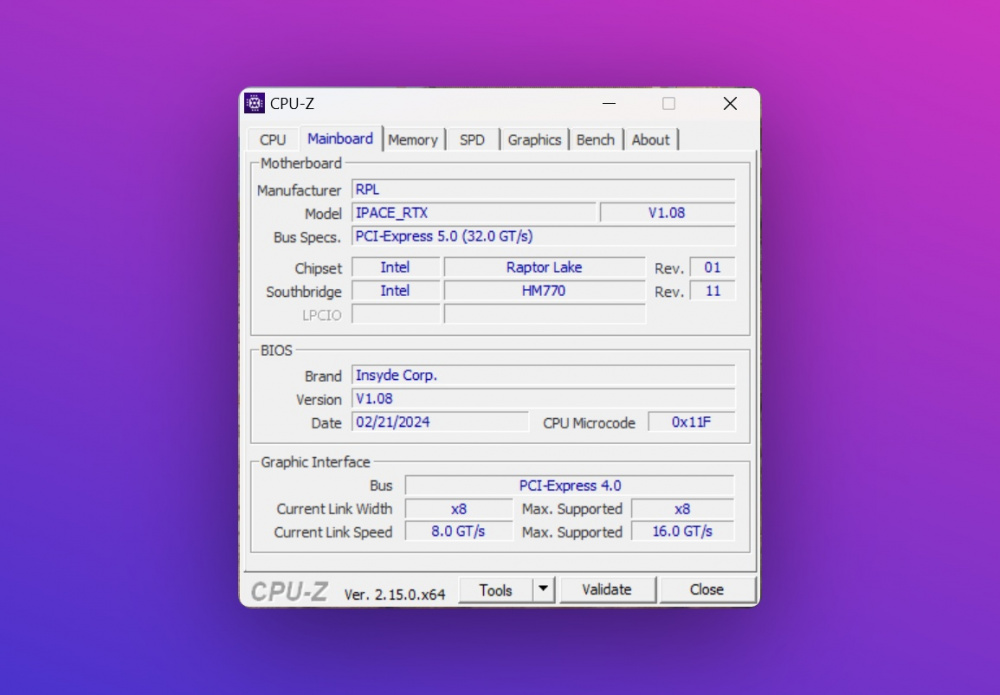Image resolution: width=1000 pixels, height=695 pixels.
Task: Click the CPU Microcode label
Action: tap(589, 423)
